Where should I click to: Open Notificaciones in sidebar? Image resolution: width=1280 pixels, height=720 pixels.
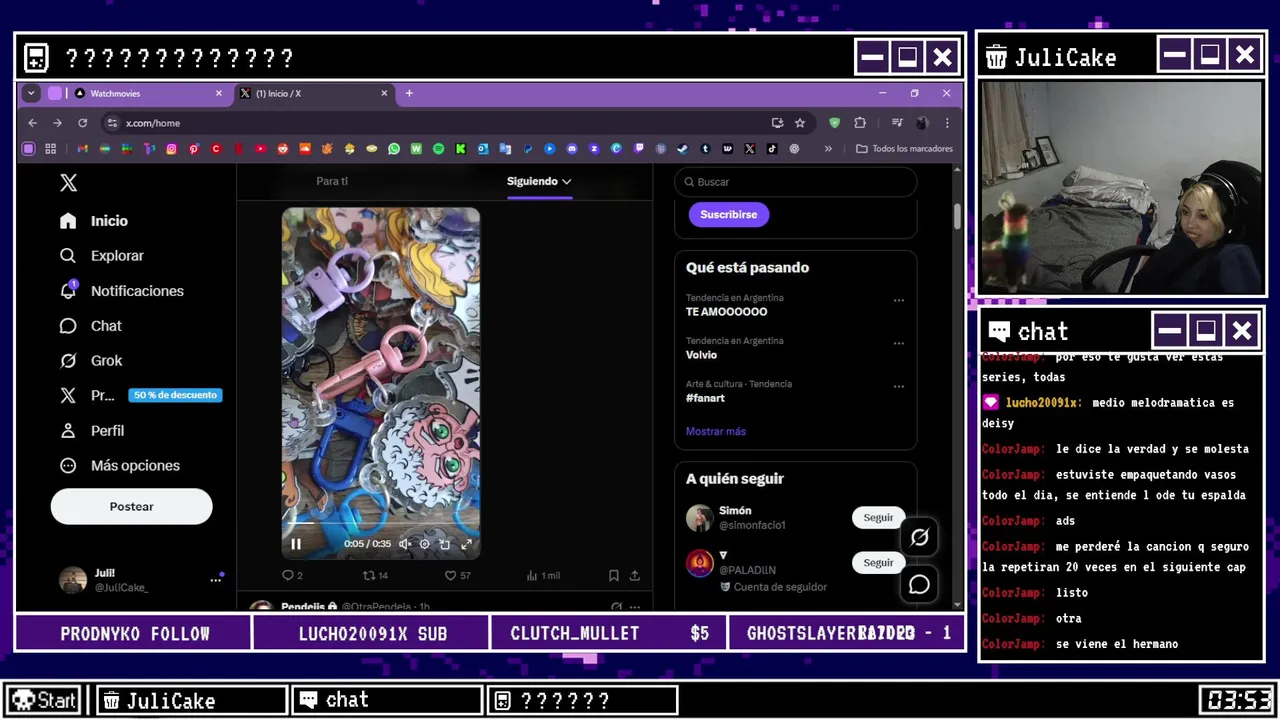(122, 291)
